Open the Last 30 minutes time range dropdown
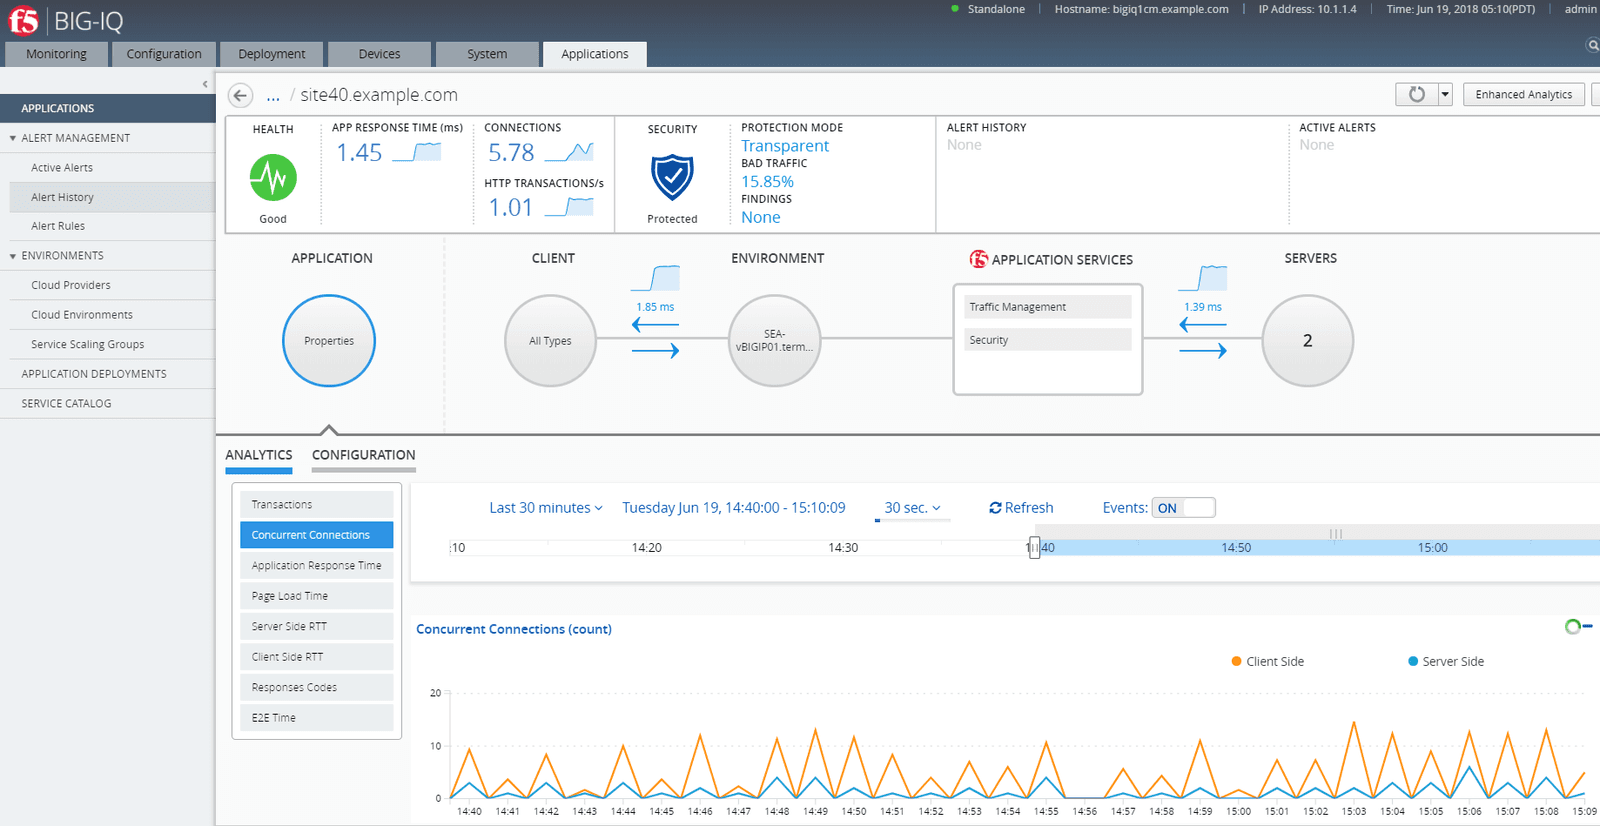Screen dimensions: 1600x826 tap(545, 508)
